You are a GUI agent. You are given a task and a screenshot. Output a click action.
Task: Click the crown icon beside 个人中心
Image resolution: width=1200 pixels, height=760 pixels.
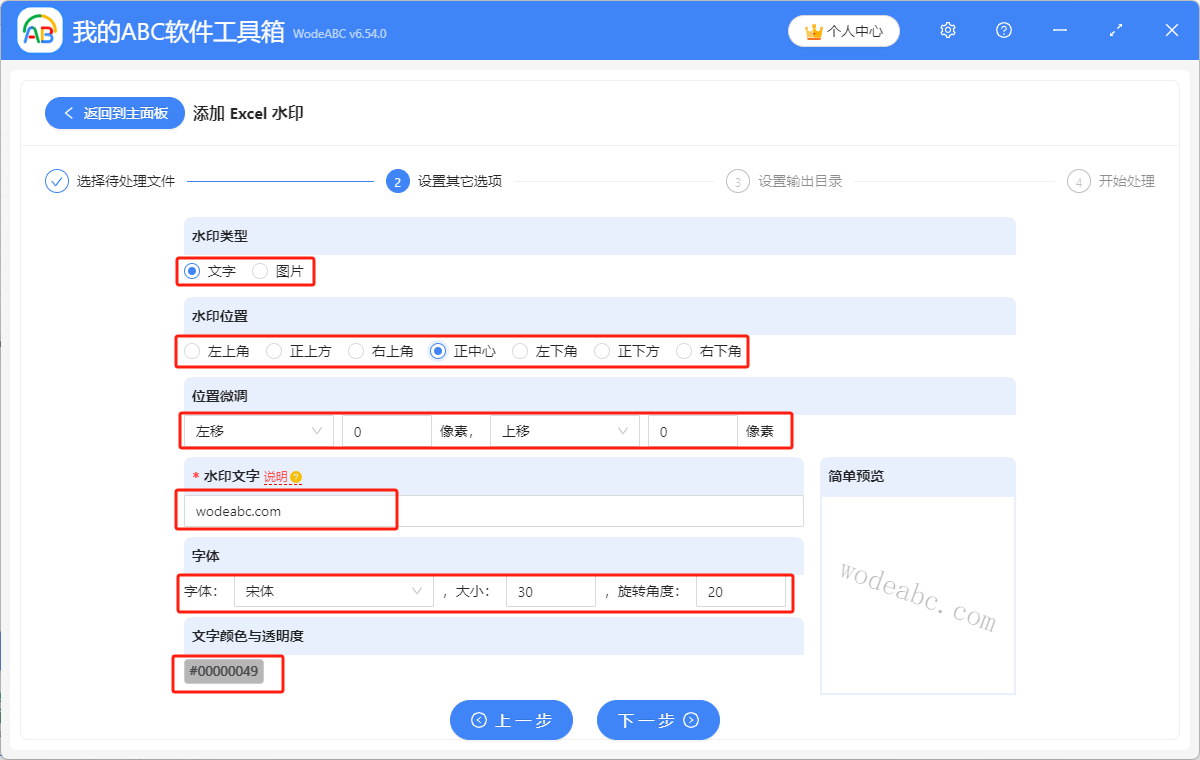point(813,31)
